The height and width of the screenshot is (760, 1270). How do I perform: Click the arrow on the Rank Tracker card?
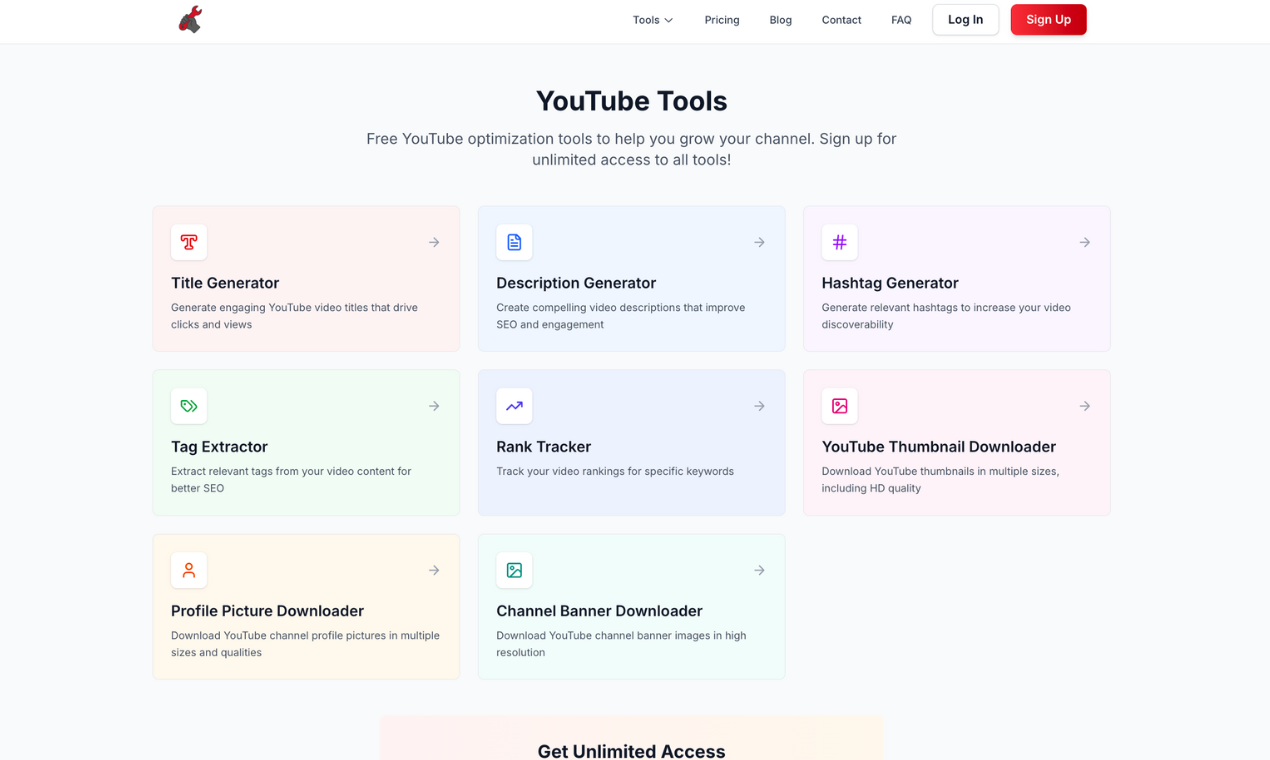760,406
